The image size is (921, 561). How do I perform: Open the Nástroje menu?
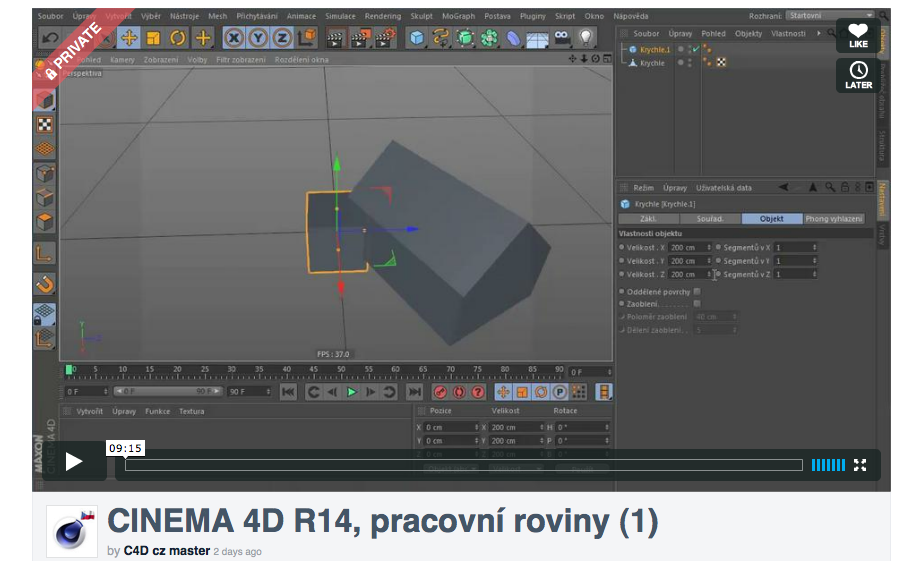pos(184,16)
